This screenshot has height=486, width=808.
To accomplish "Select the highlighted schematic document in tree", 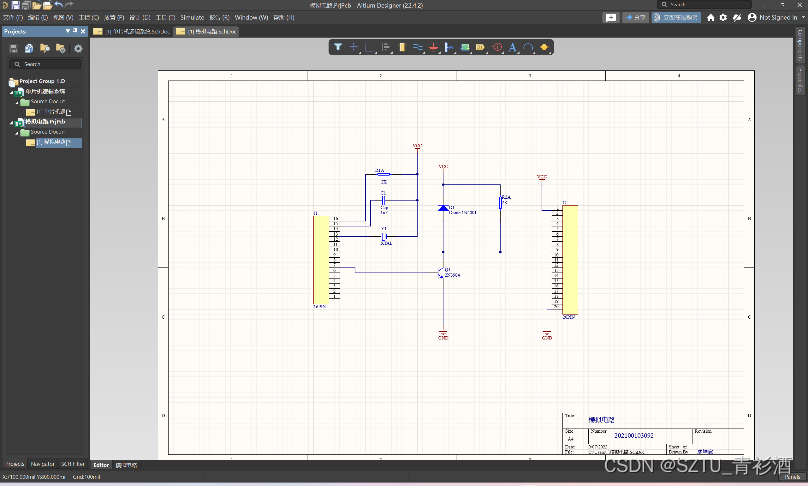I will pyautogui.click(x=54, y=142).
